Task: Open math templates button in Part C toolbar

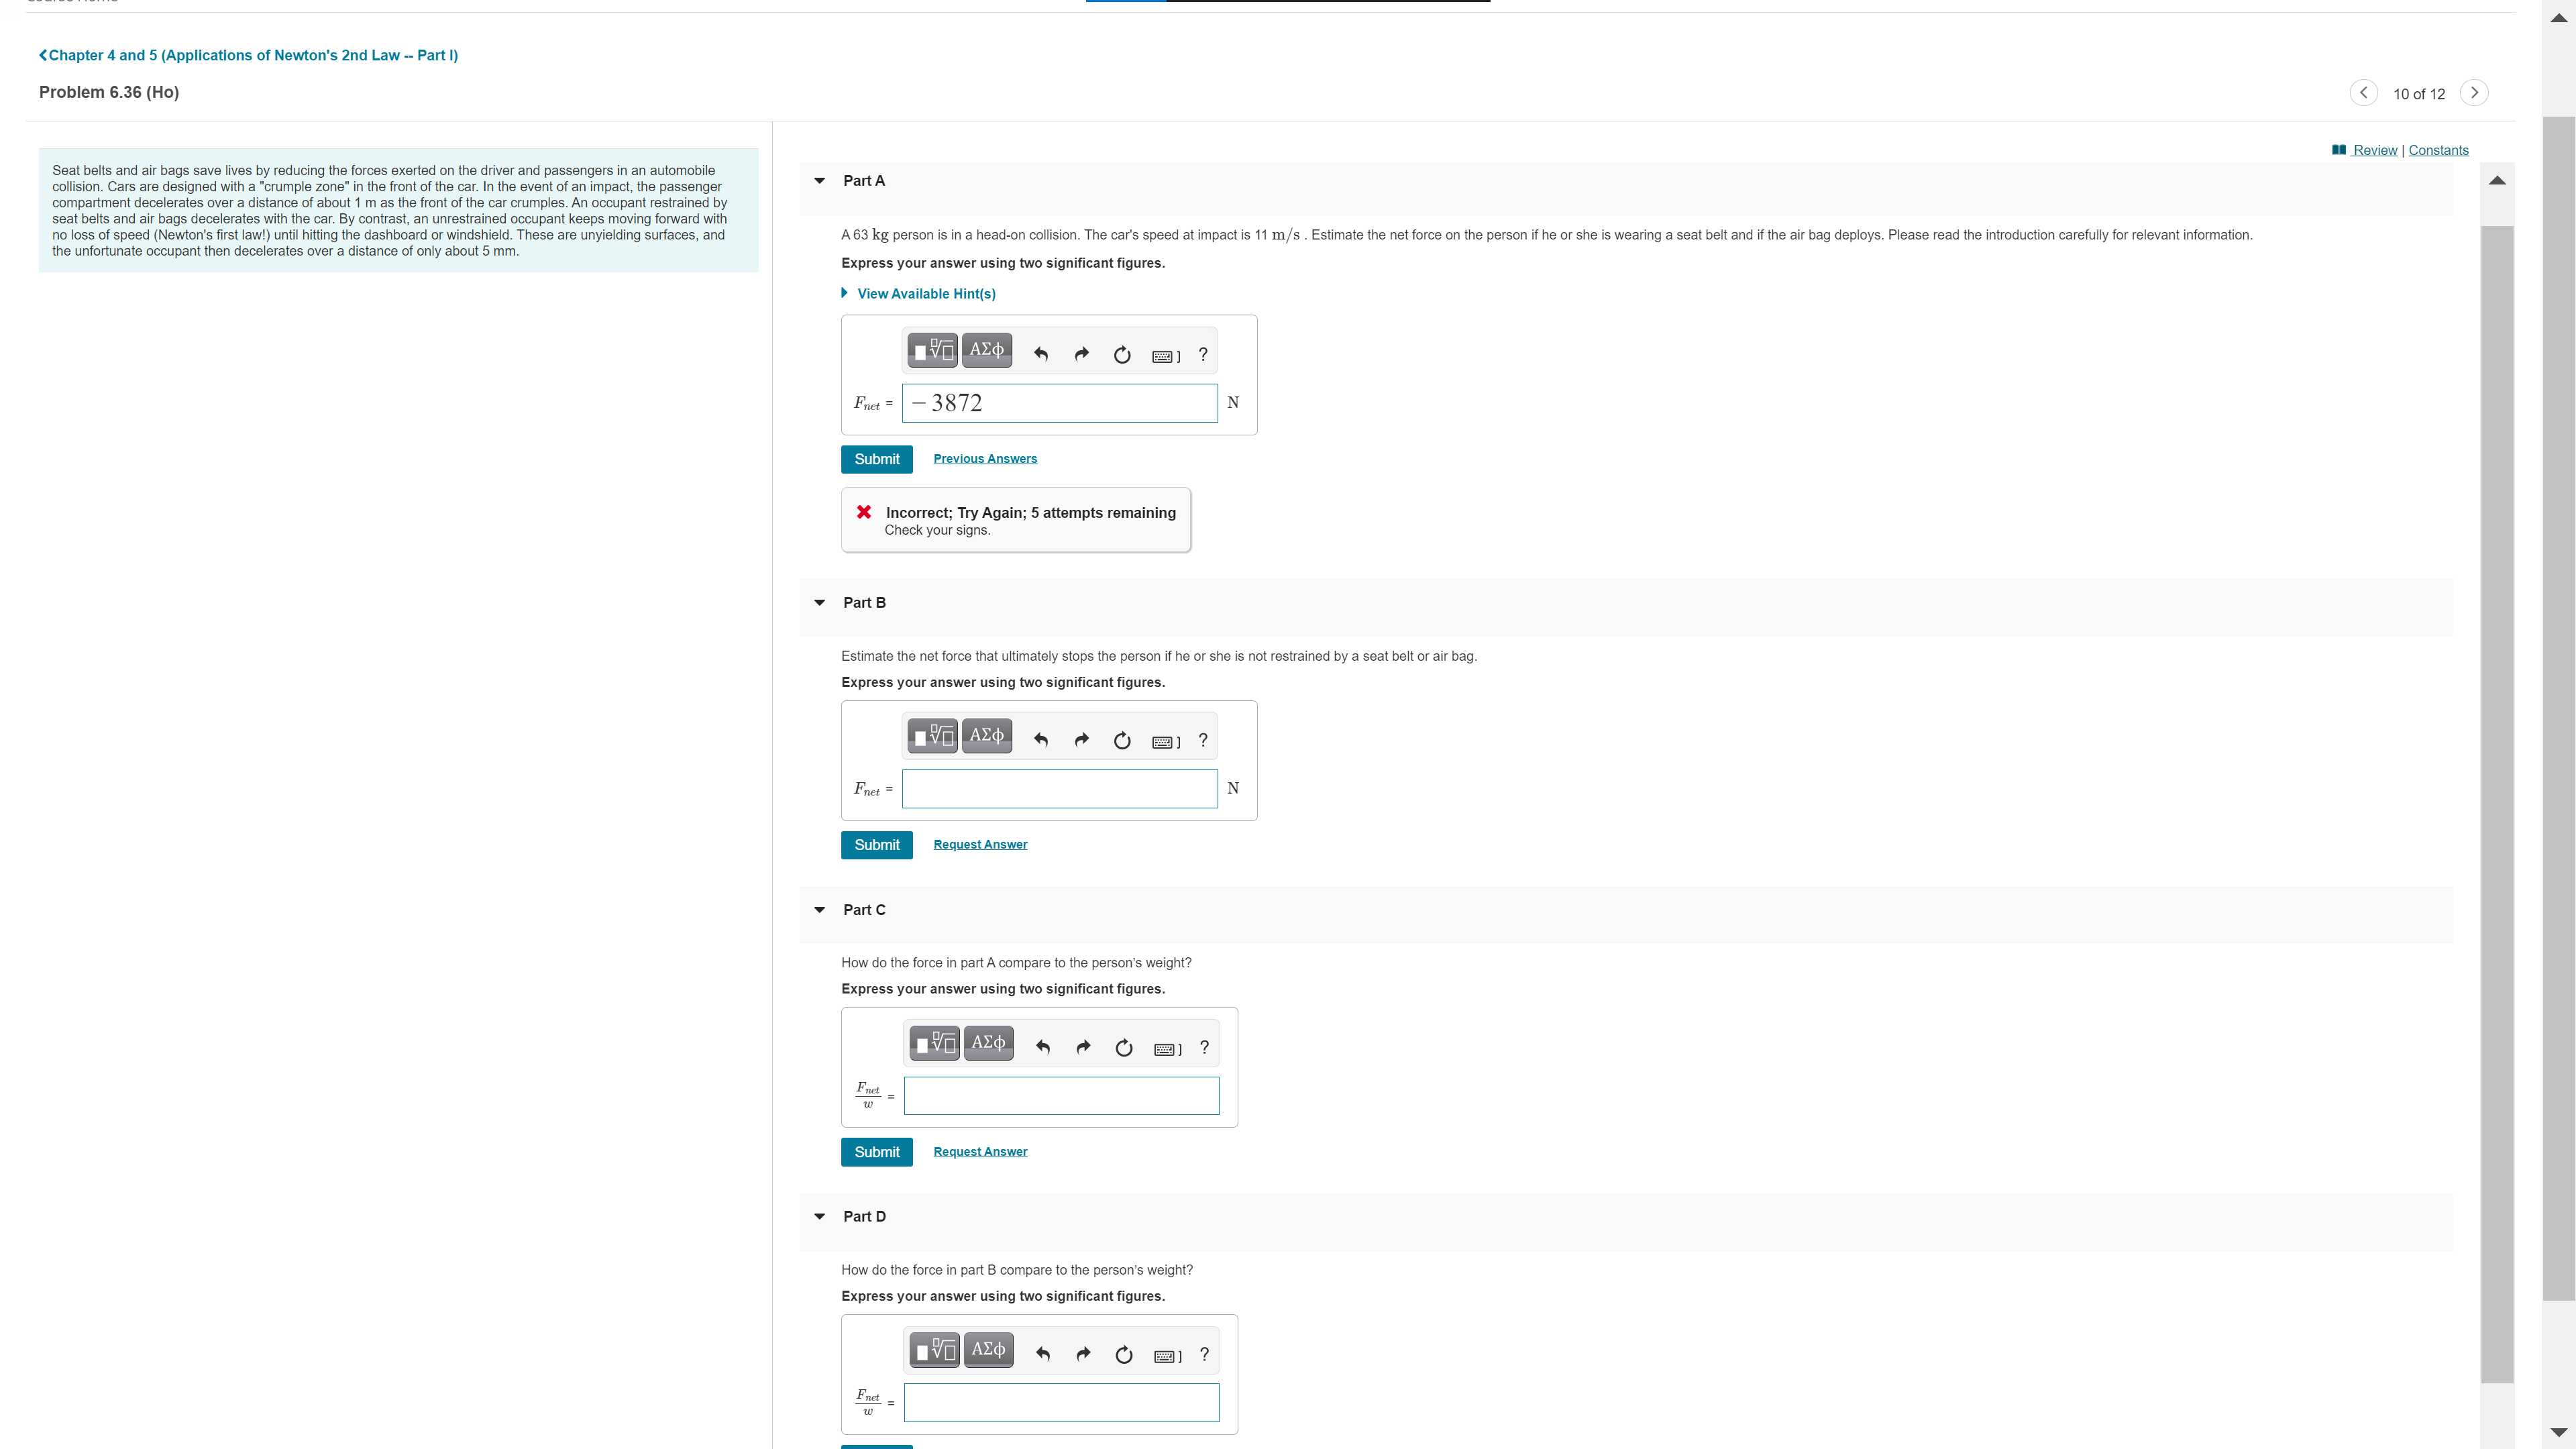Action: pyautogui.click(x=935, y=1043)
